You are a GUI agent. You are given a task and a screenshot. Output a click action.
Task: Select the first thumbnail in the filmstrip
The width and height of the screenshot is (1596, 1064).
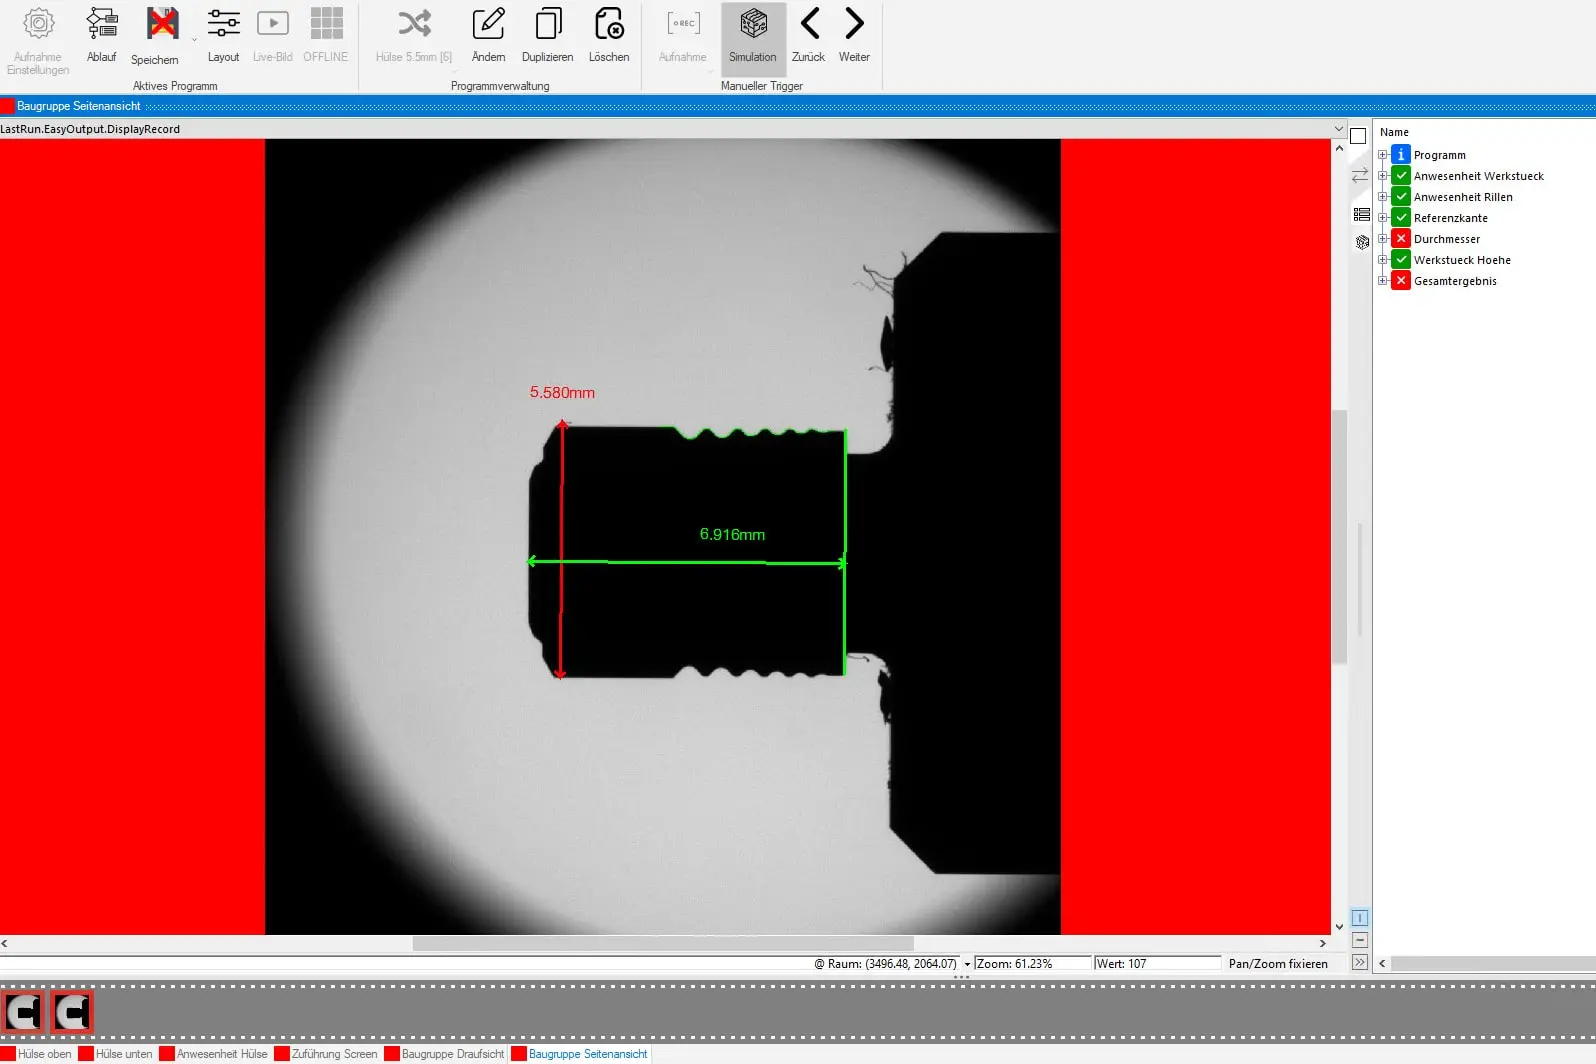point(24,1012)
